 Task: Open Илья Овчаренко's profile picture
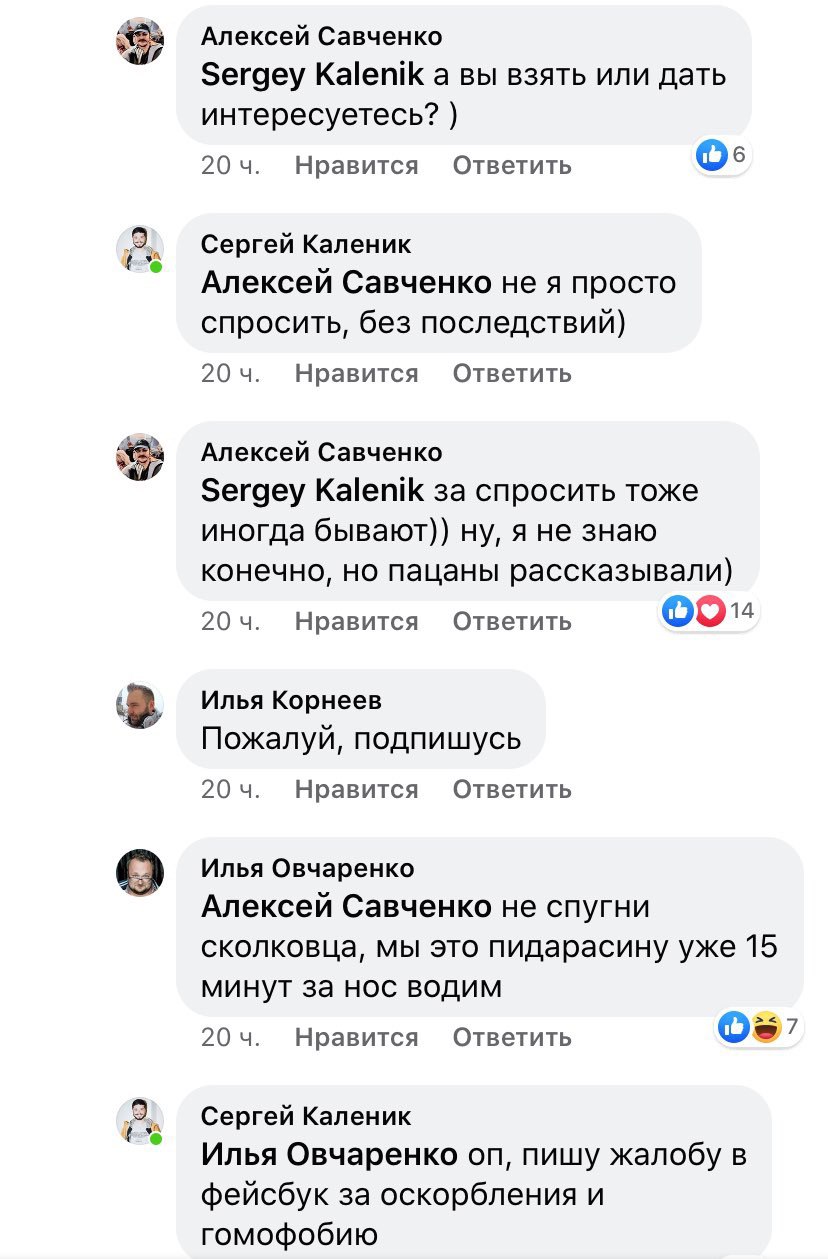pyautogui.click(x=140, y=873)
